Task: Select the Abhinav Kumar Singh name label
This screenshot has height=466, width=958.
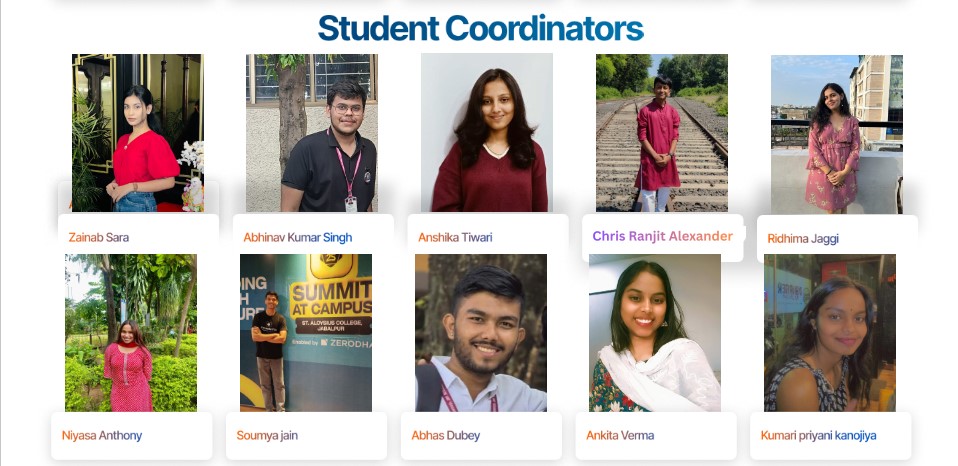Action: 297,238
